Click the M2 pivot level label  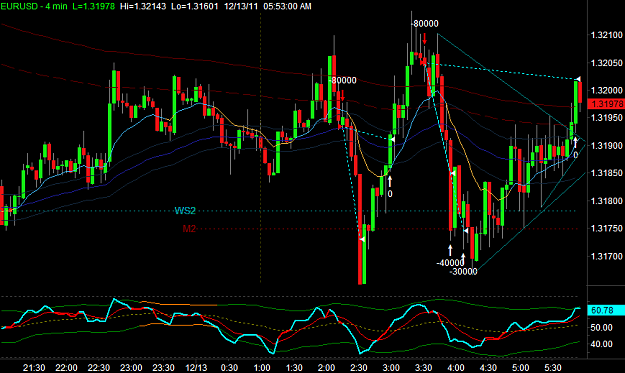coord(189,229)
